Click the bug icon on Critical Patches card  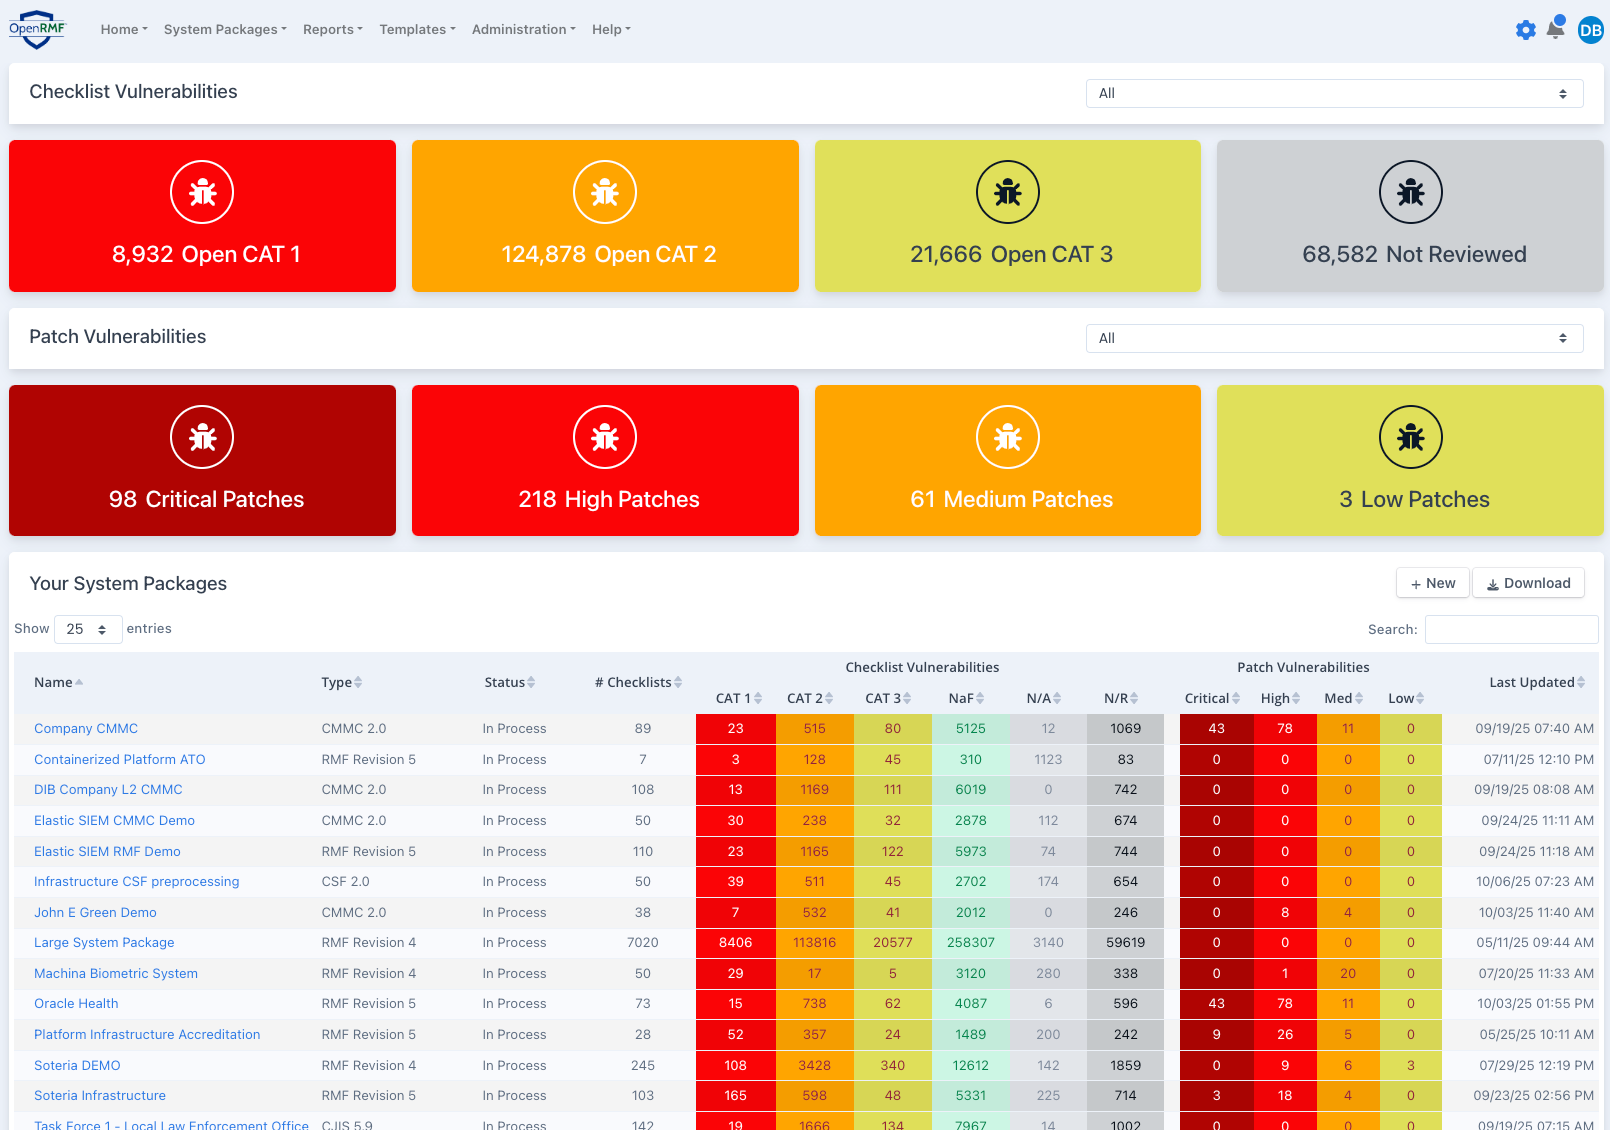point(202,437)
